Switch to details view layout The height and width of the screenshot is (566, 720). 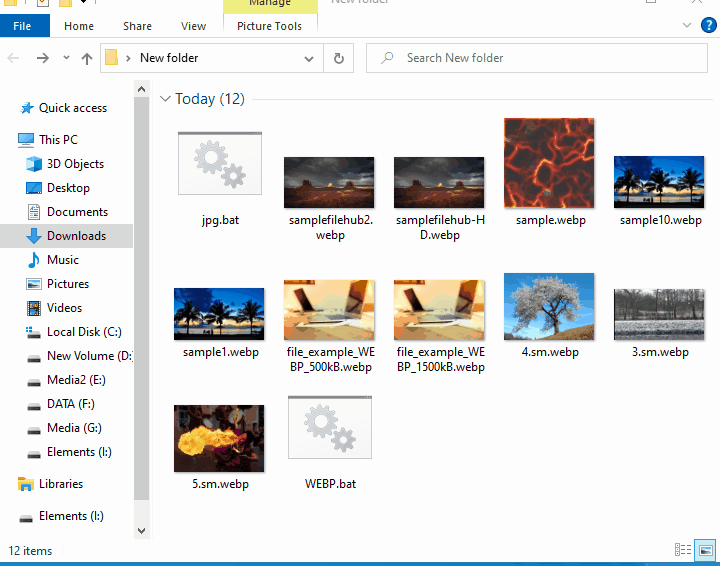(683, 550)
